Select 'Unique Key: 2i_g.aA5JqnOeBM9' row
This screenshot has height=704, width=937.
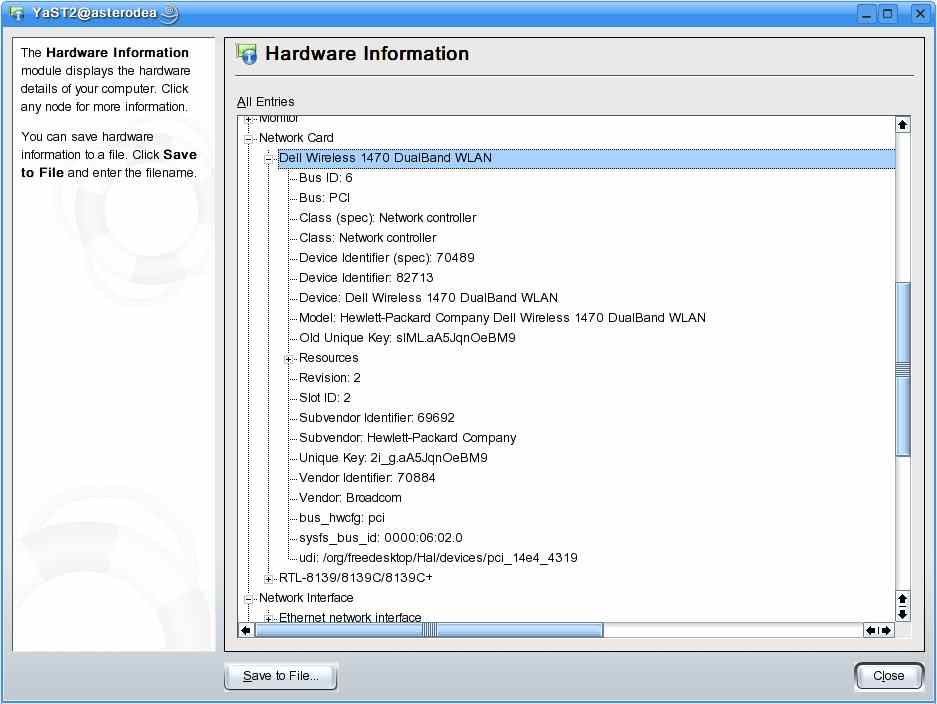(393, 458)
